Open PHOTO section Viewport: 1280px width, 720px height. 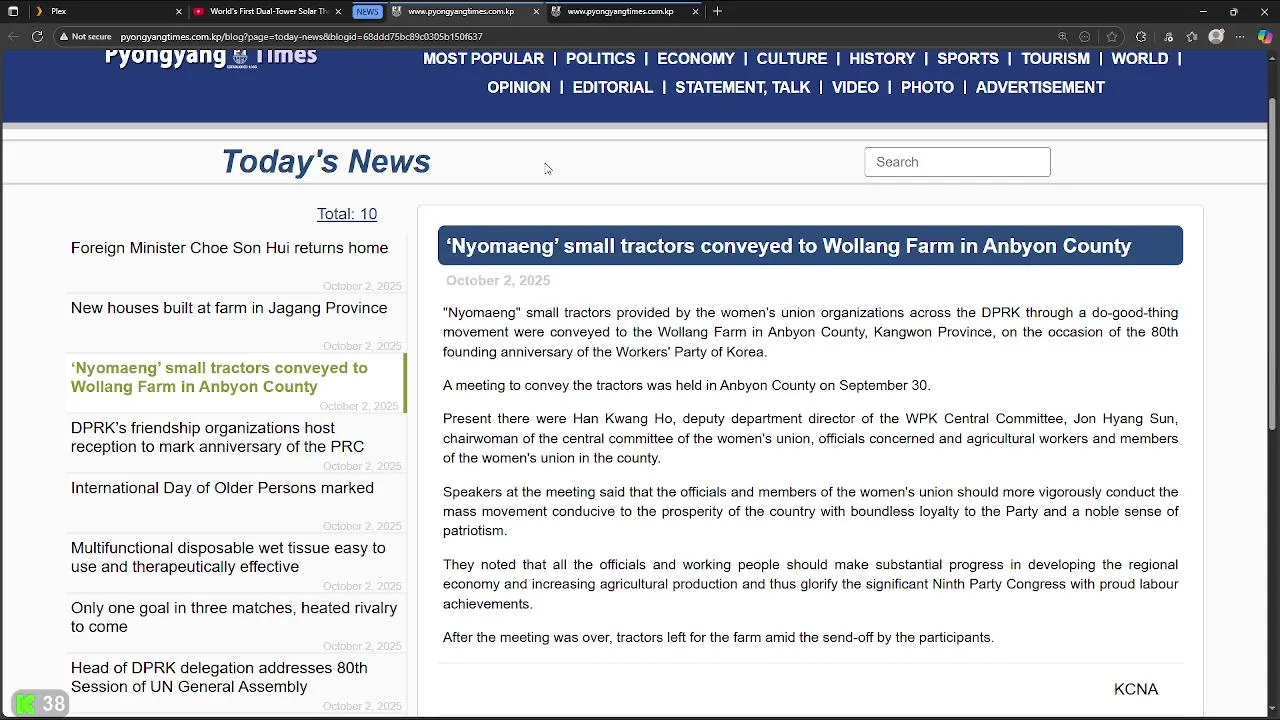point(928,88)
